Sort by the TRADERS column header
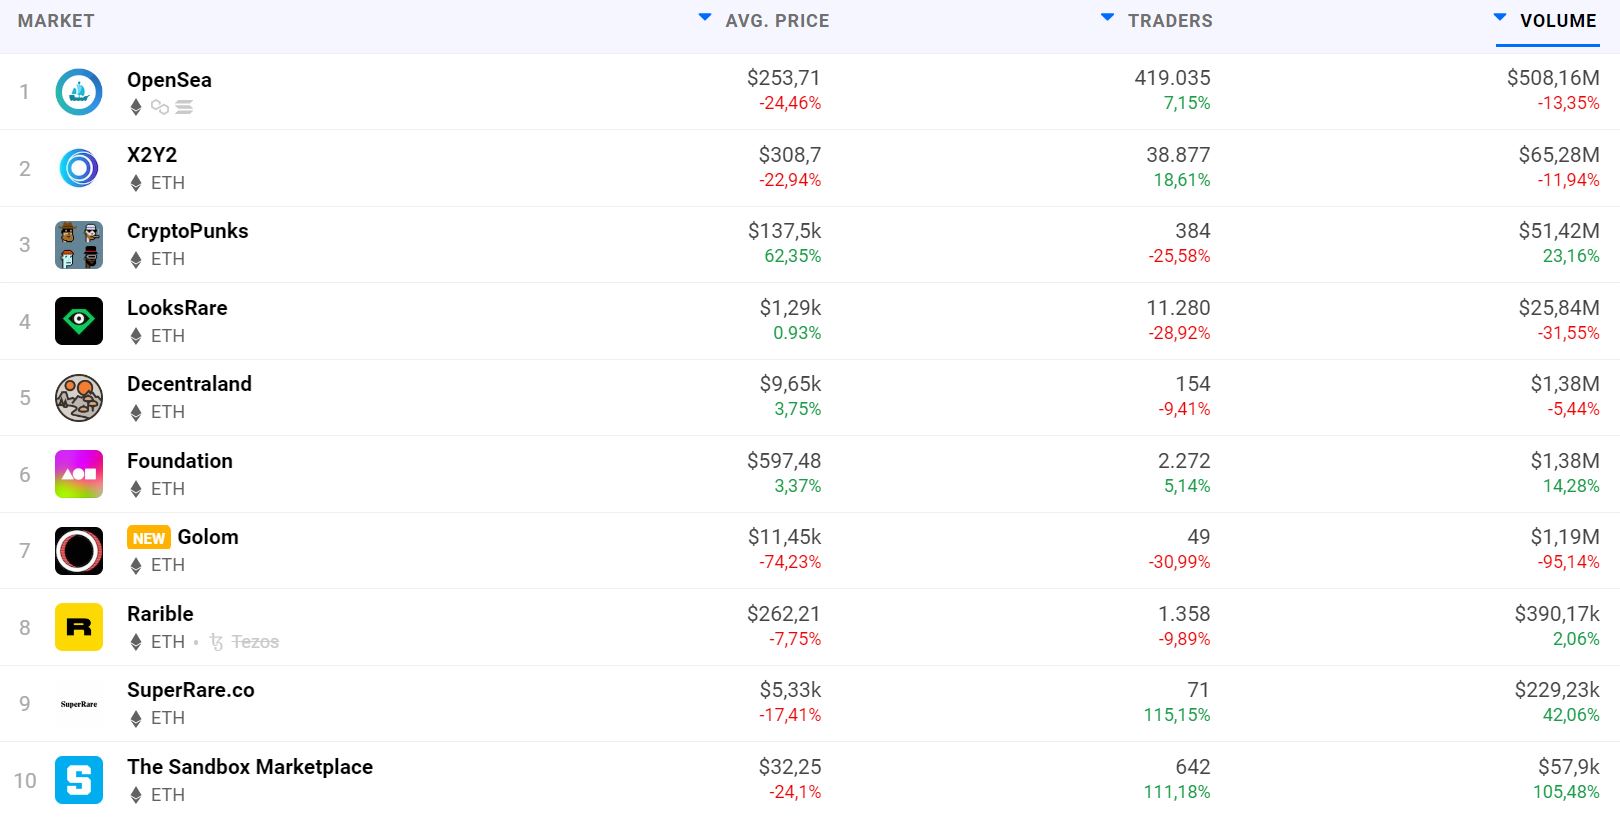This screenshot has width=1620, height=818. pos(1170,21)
